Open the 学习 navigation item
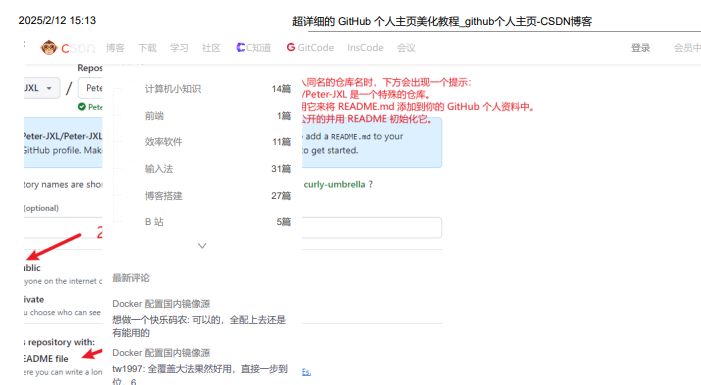This screenshot has width=701, height=385. (179, 48)
